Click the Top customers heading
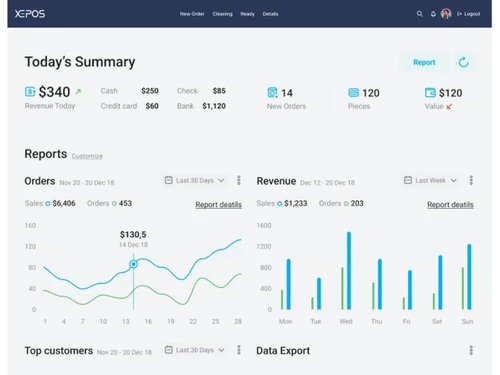This screenshot has height=375, width=500. pos(59,351)
